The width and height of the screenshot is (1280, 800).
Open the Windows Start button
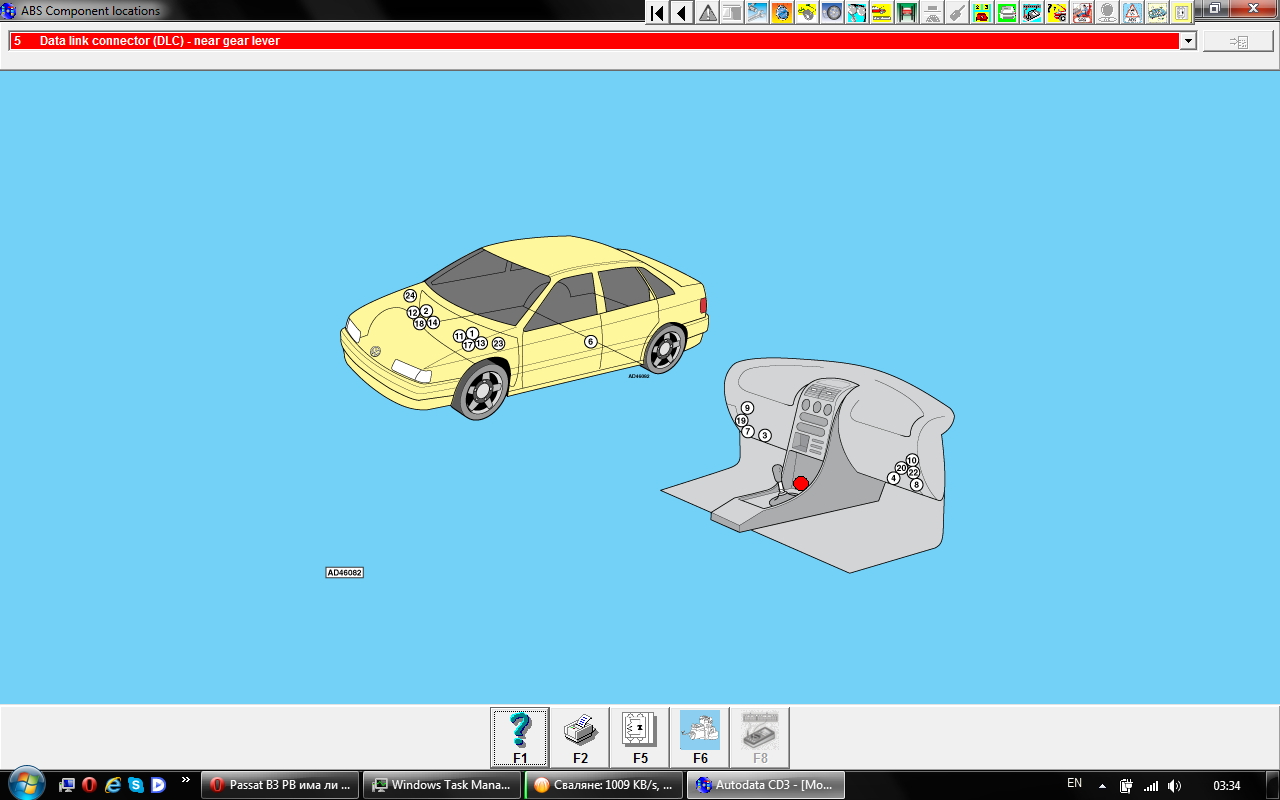click(x=26, y=783)
